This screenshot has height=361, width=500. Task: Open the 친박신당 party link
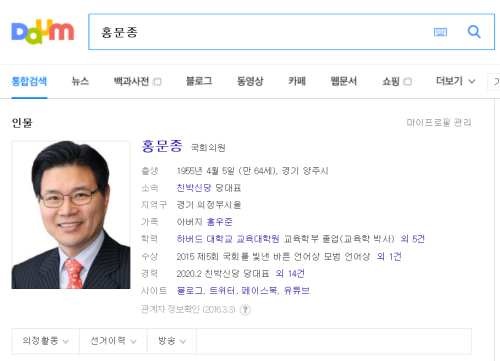194,188
